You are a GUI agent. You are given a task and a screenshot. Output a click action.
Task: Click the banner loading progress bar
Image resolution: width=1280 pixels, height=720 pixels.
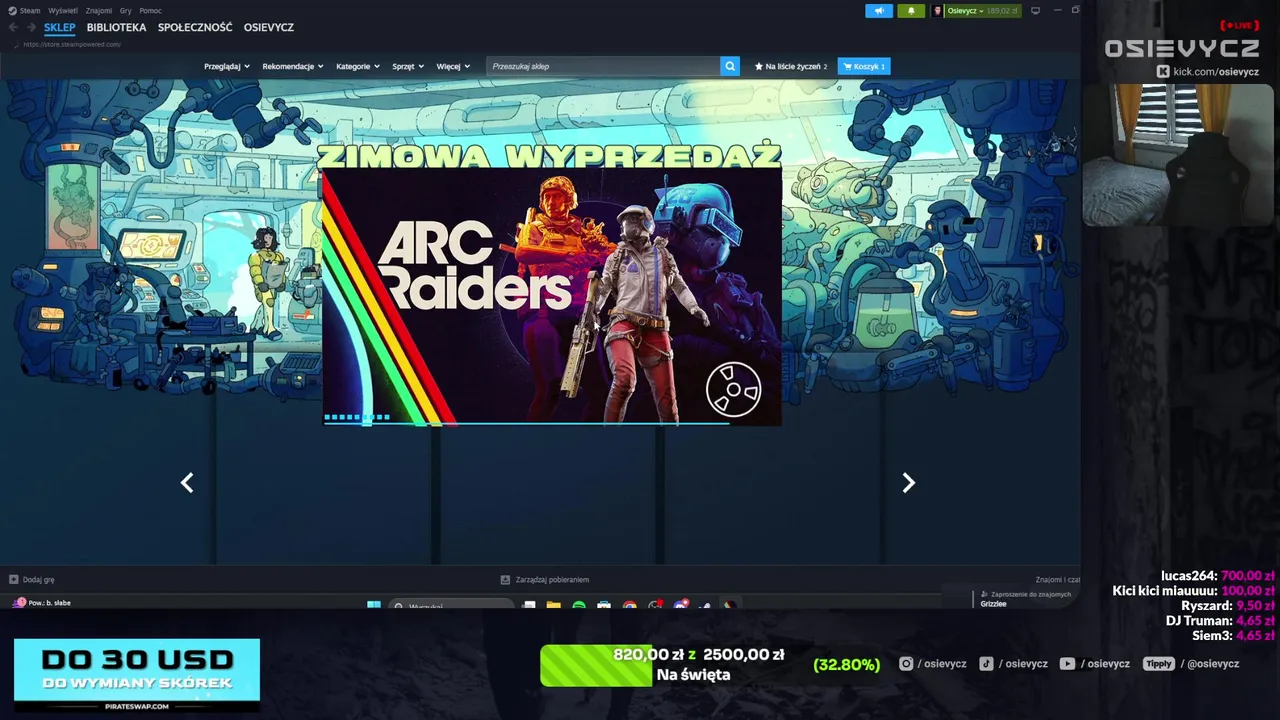point(526,422)
